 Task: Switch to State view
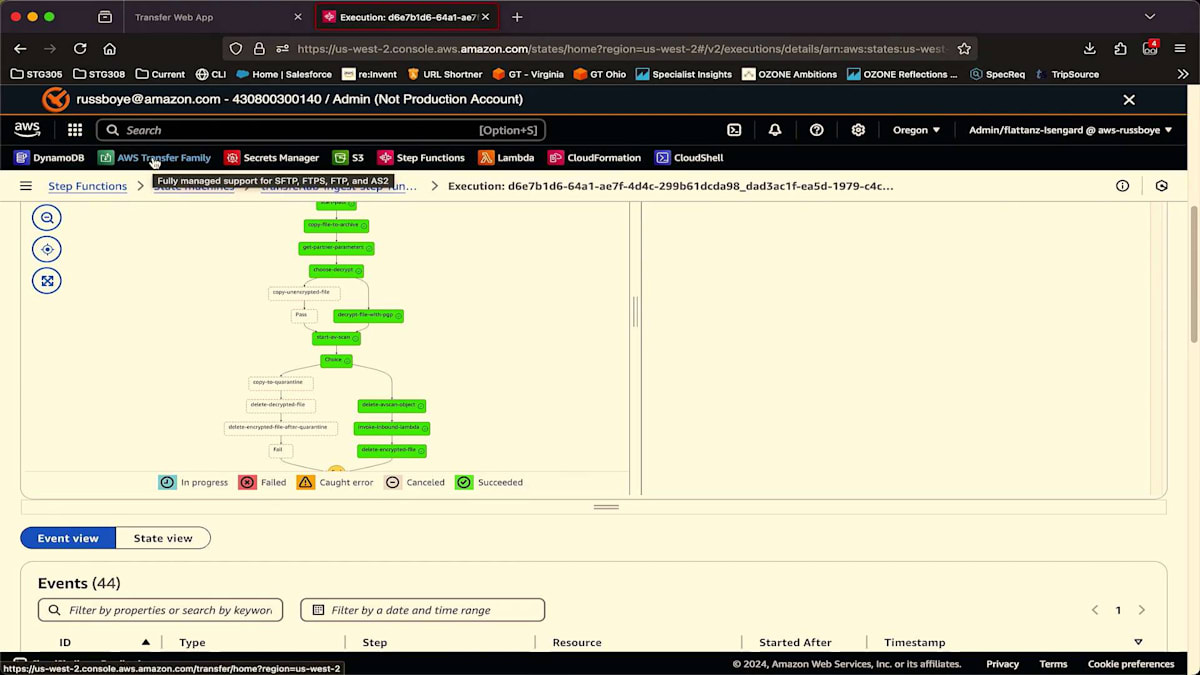[x=163, y=538]
